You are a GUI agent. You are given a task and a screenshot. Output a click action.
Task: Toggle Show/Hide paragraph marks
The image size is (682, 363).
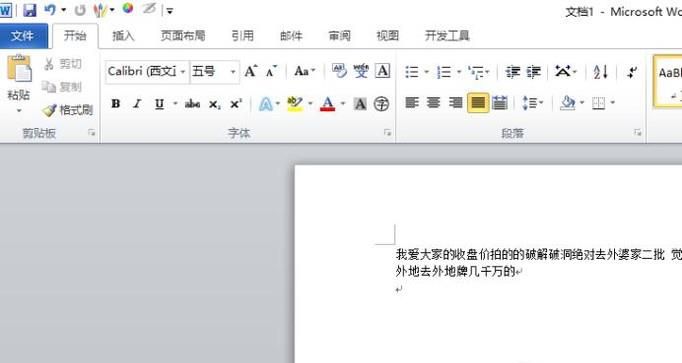click(632, 72)
